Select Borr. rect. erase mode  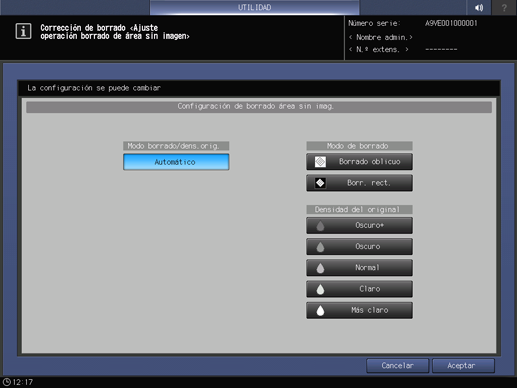click(359, 183)
